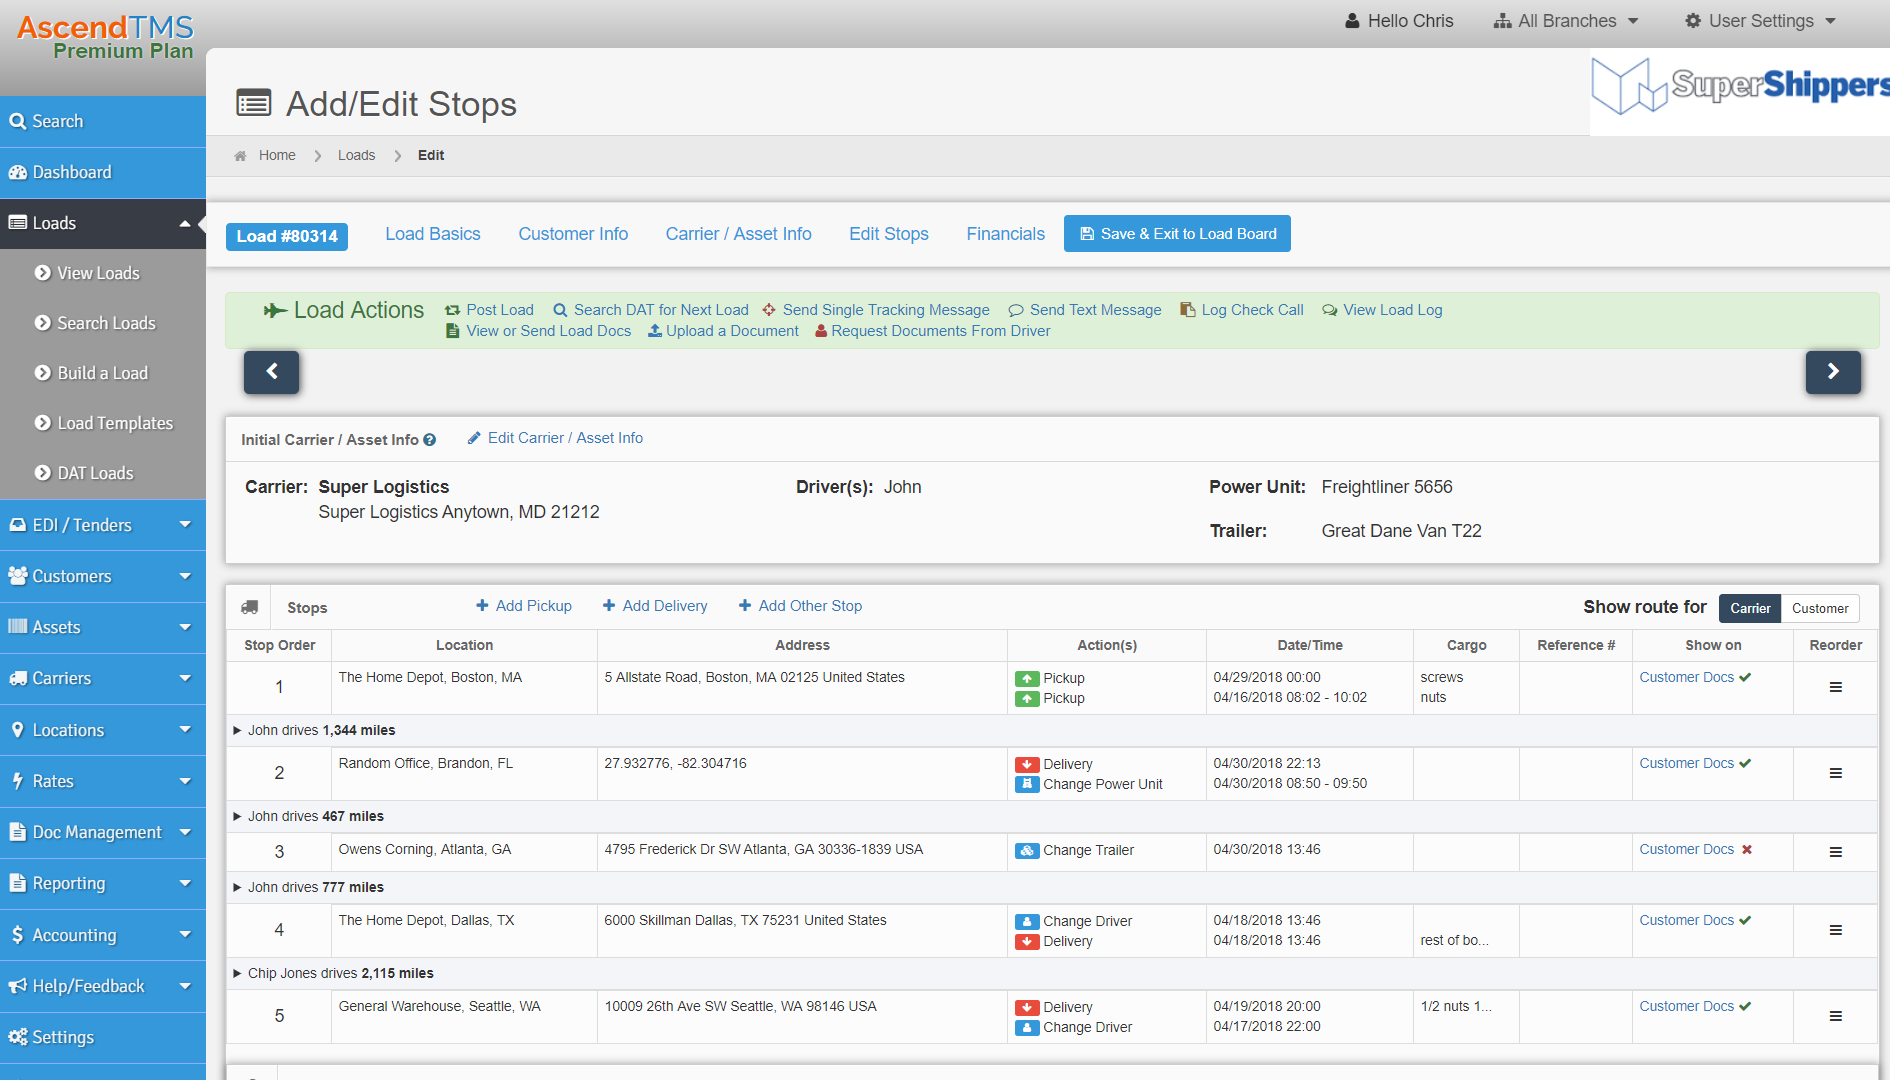Click the next arrow navigation button

(x=1832, y=372)
